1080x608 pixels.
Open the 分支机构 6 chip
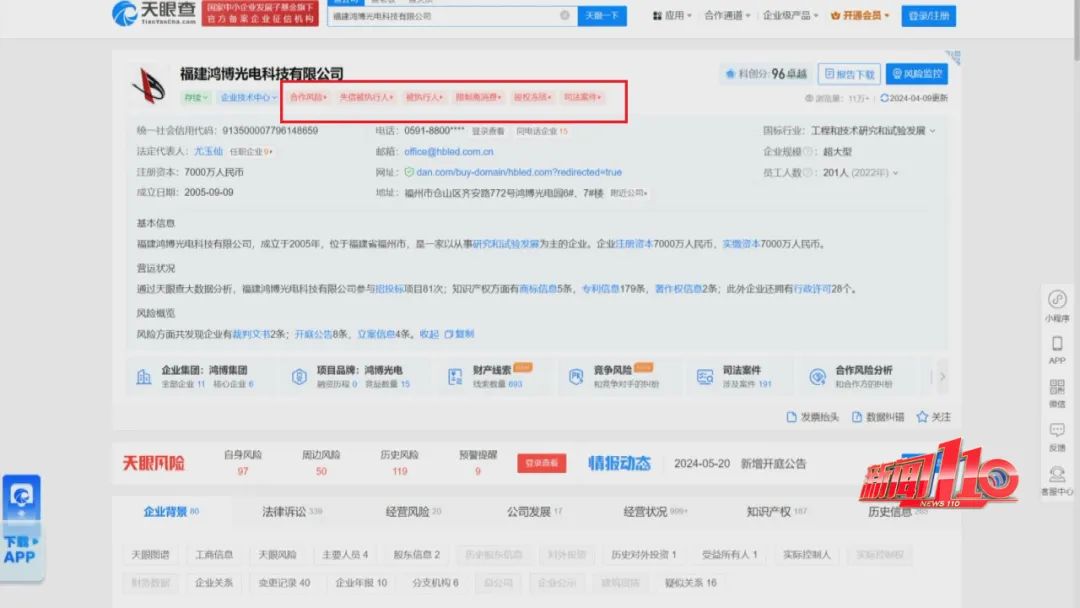click(435, 583)
